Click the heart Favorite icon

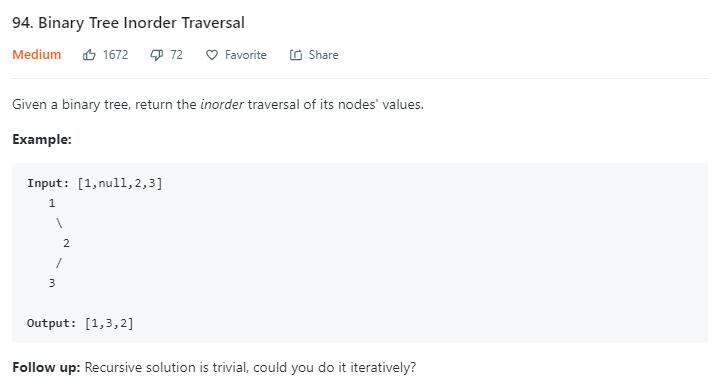(x=212, y=55)
